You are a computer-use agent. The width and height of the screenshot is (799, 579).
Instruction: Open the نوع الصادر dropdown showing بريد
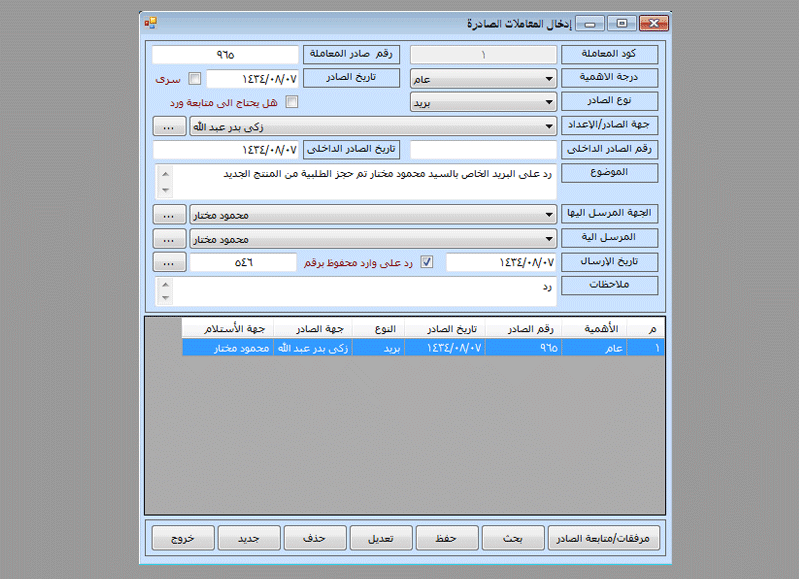coord(483,102)
